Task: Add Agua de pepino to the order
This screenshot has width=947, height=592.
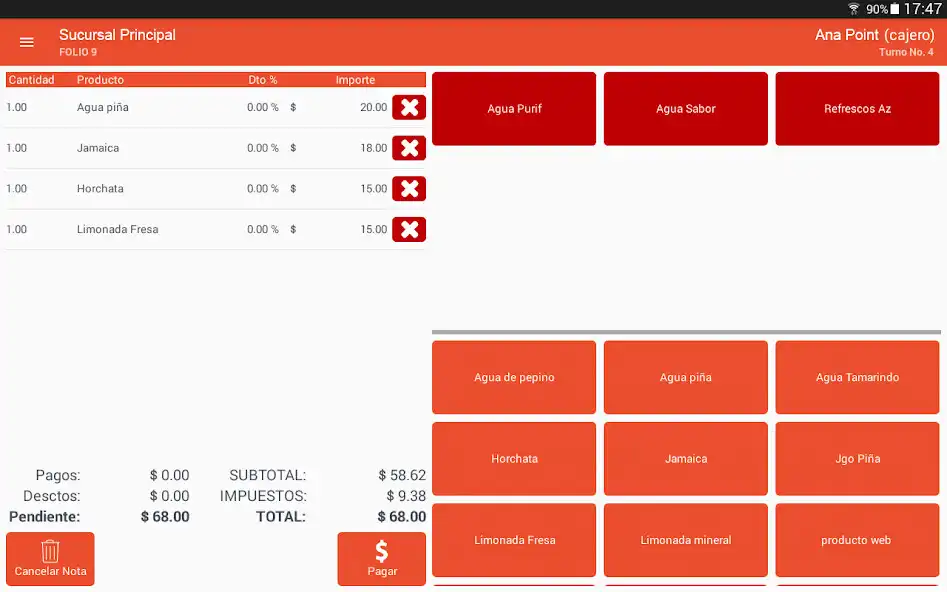Action: (x=513, y=377)
